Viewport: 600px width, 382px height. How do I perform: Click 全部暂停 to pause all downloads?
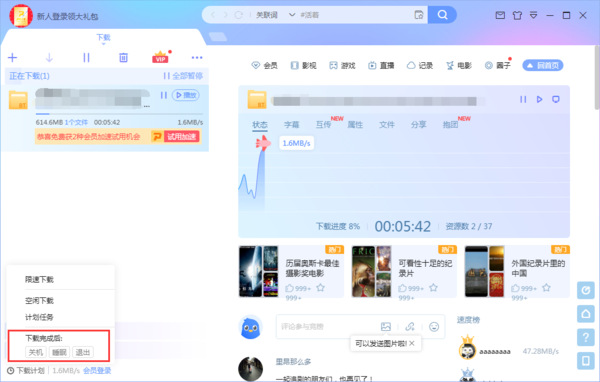183,76
